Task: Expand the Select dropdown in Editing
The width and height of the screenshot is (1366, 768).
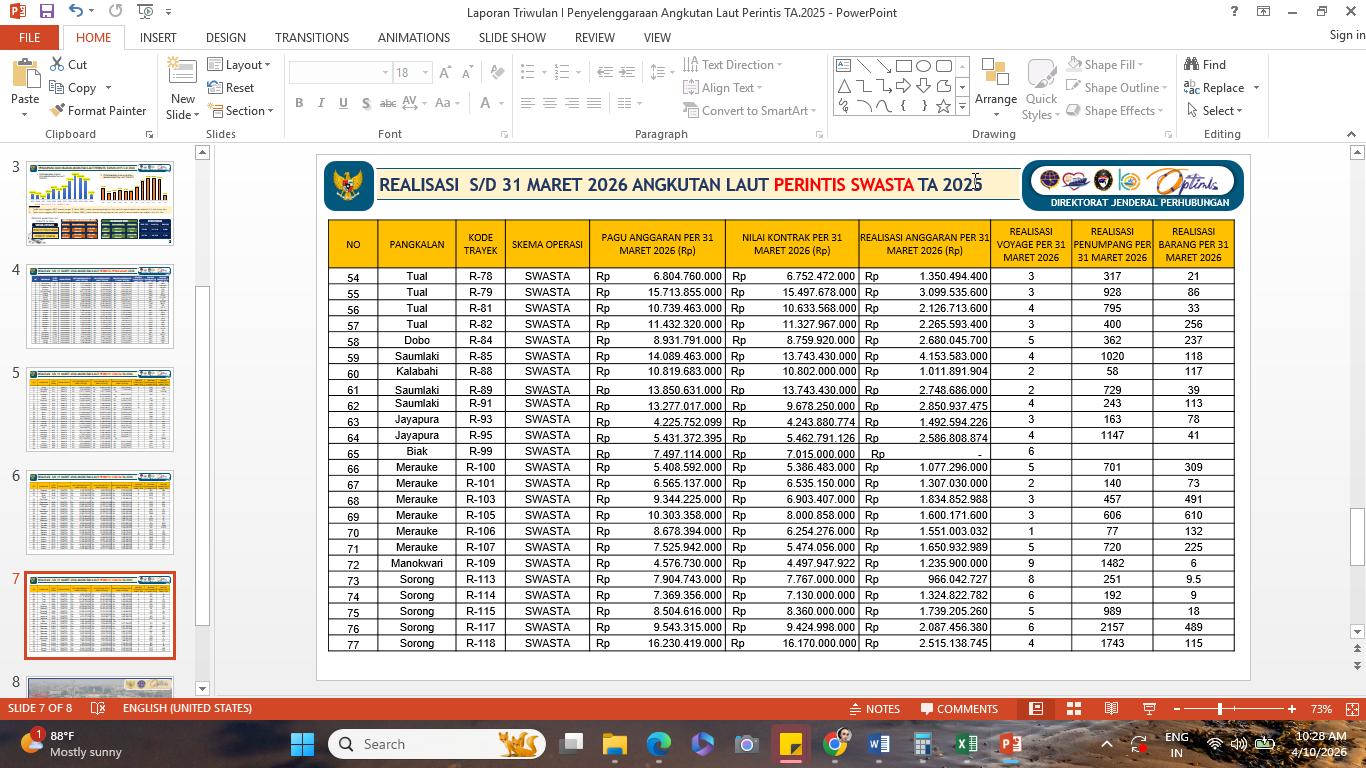Action: (1215, 110)
